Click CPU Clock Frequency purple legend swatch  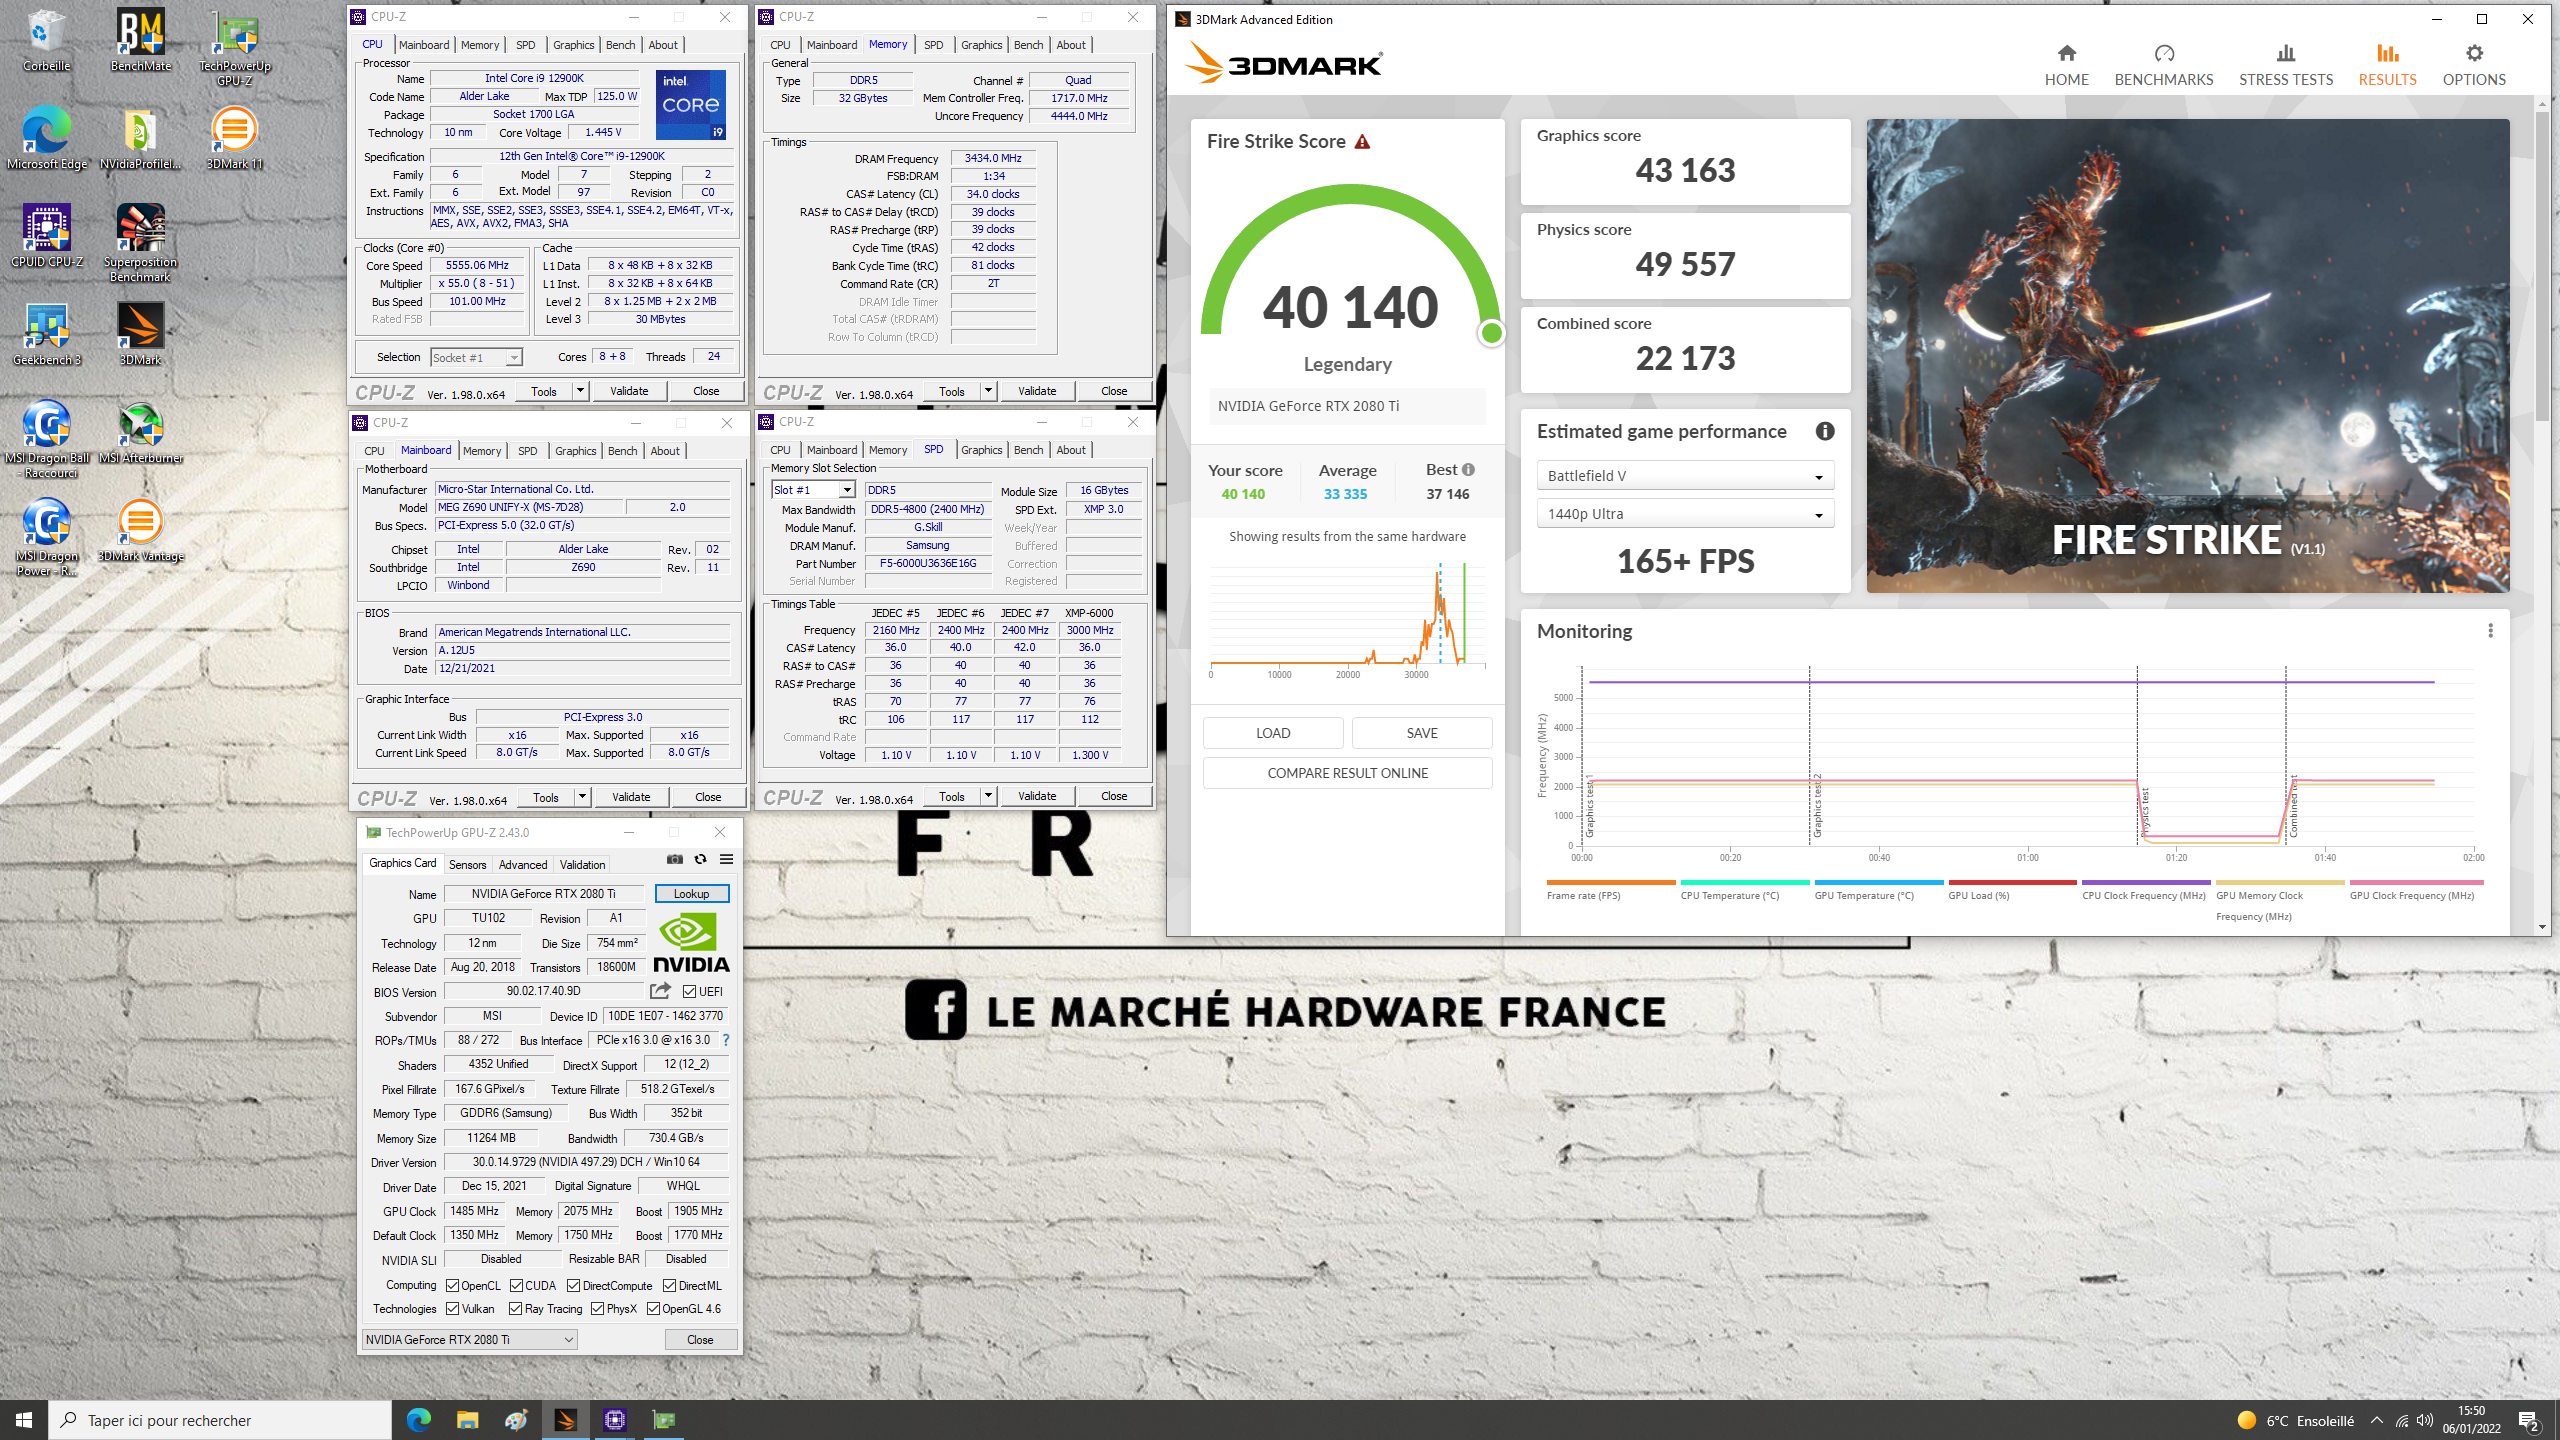coord(2145,882)
